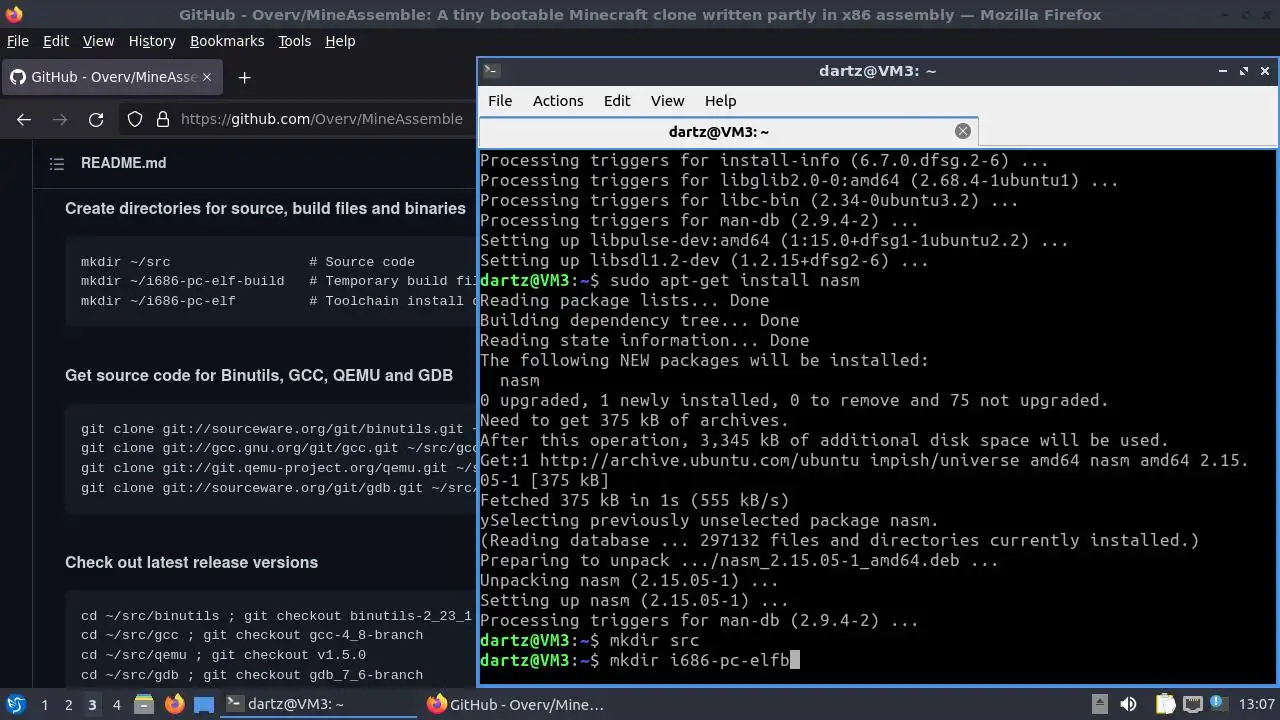
Task: Open the removable media eject tray icon
Action: pyautogui.click(x=1099, y=704)
